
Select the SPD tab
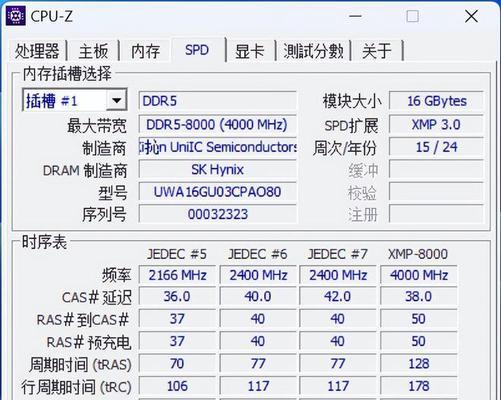click(197, 50)
